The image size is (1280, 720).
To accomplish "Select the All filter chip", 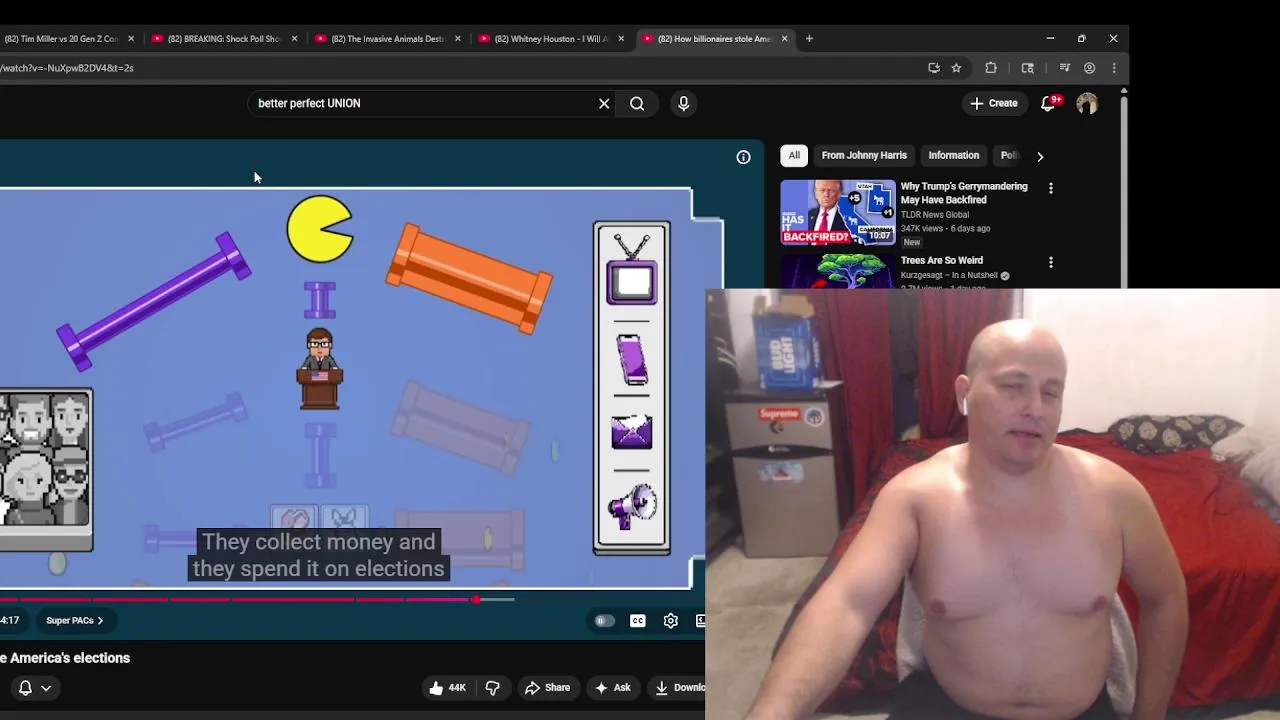I will (794, 156).
